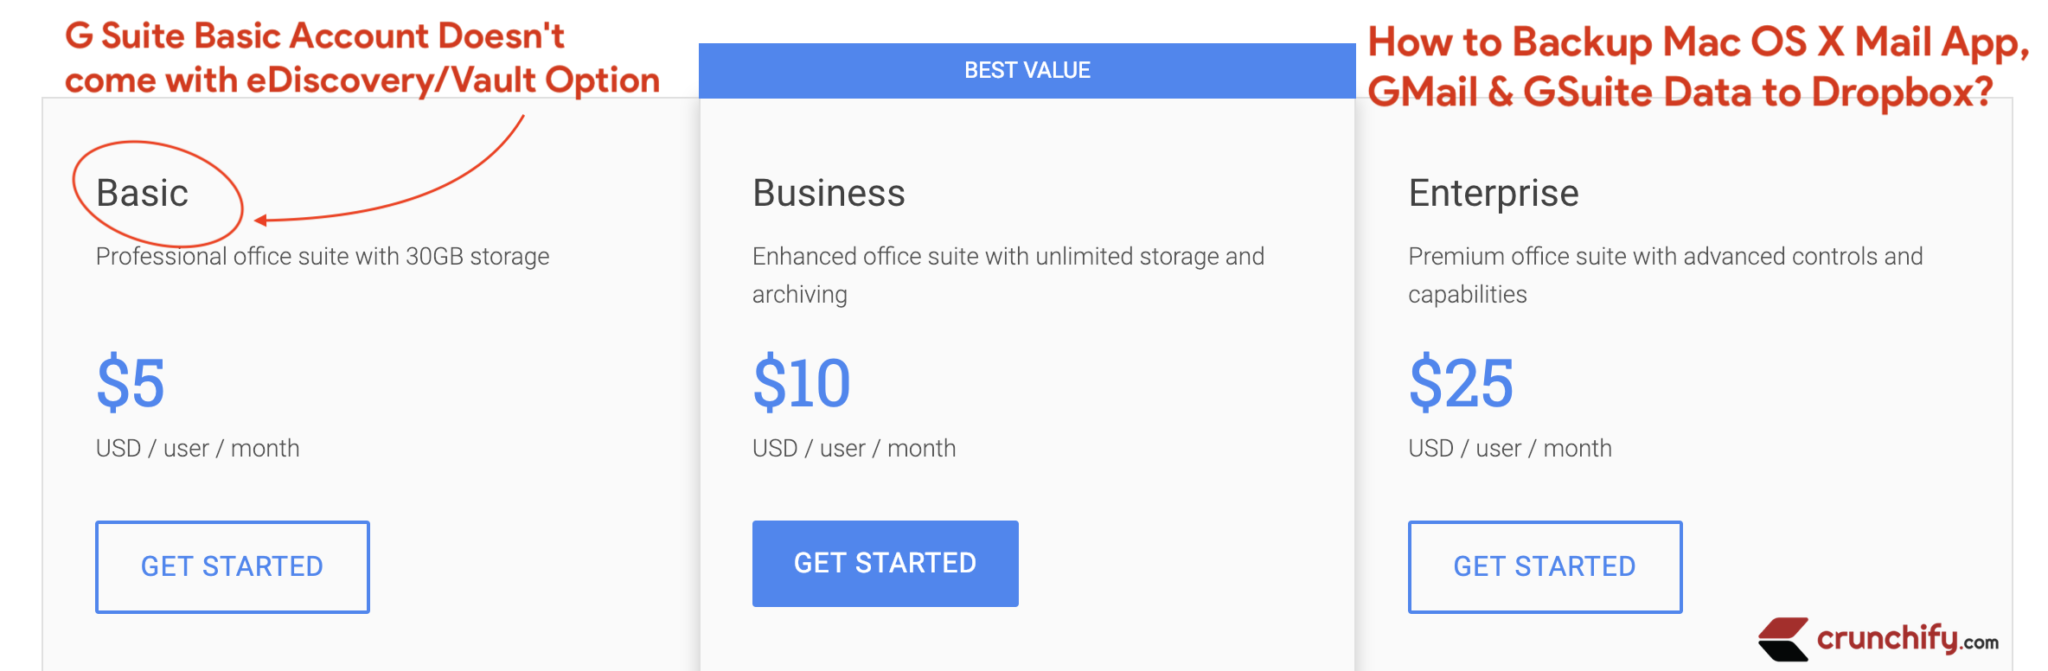Screen dimensions: 2048x671
Task: Click GET STARTED under the Business plan
Action: click(884, 563)
